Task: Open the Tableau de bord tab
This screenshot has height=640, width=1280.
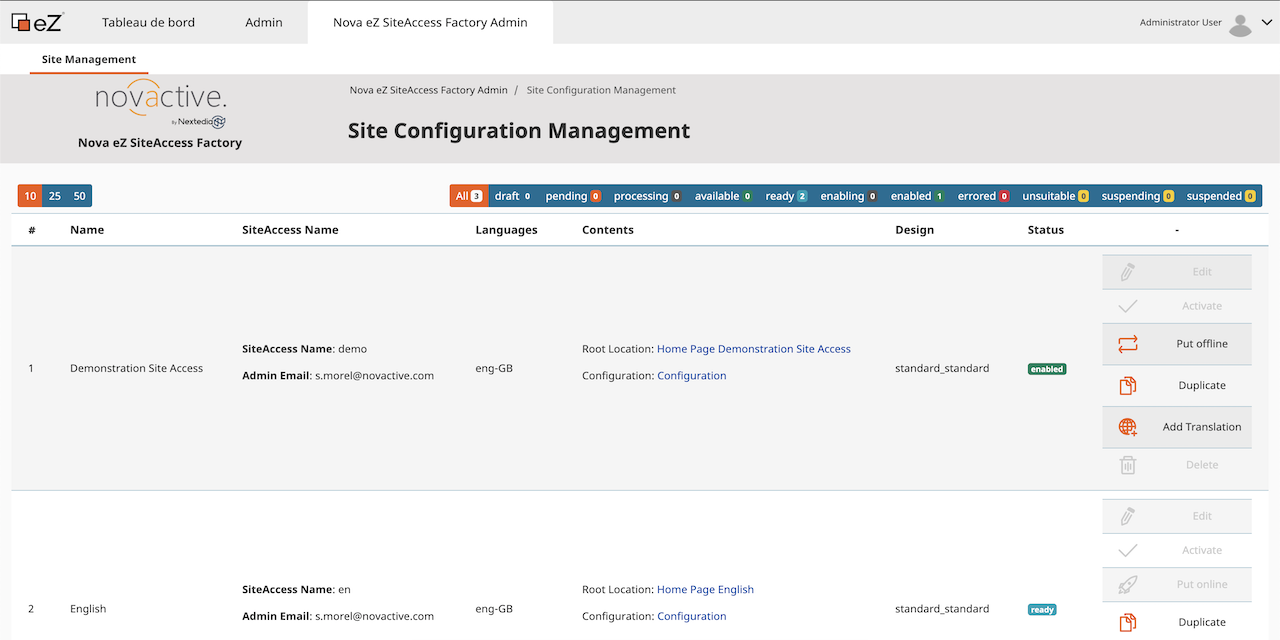Action: click(148, 21)
